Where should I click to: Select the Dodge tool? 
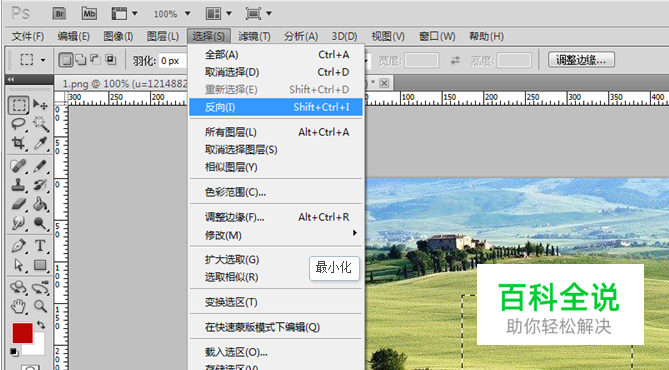click(40, 223)
